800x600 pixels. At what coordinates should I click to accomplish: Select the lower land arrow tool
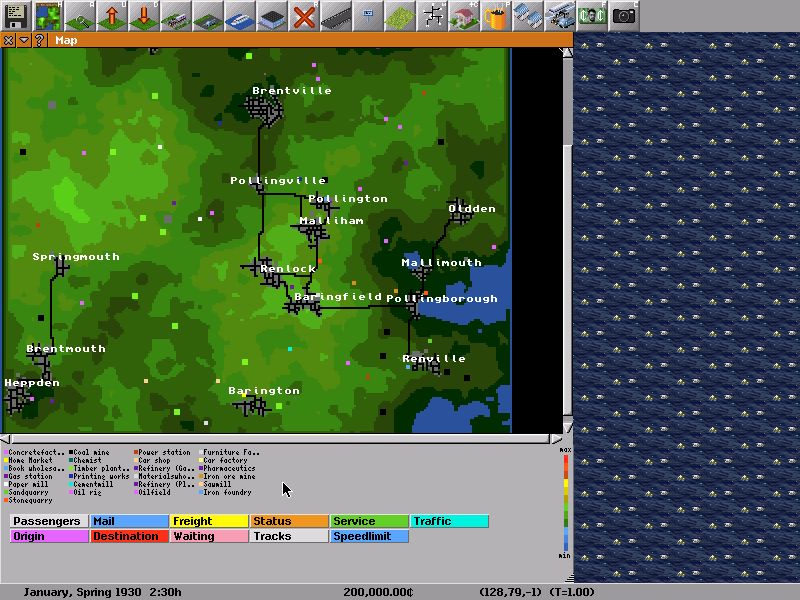click(144, 15)
